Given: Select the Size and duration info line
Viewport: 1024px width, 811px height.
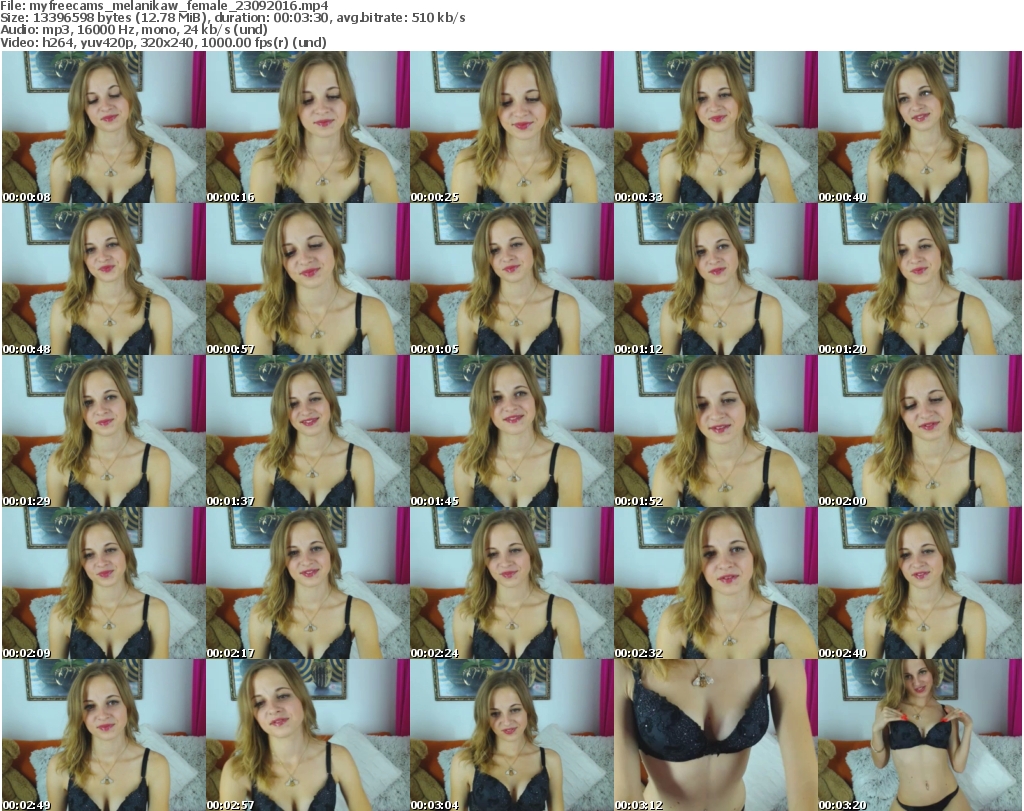Looking at the screenshot, I should coord(233,18).
